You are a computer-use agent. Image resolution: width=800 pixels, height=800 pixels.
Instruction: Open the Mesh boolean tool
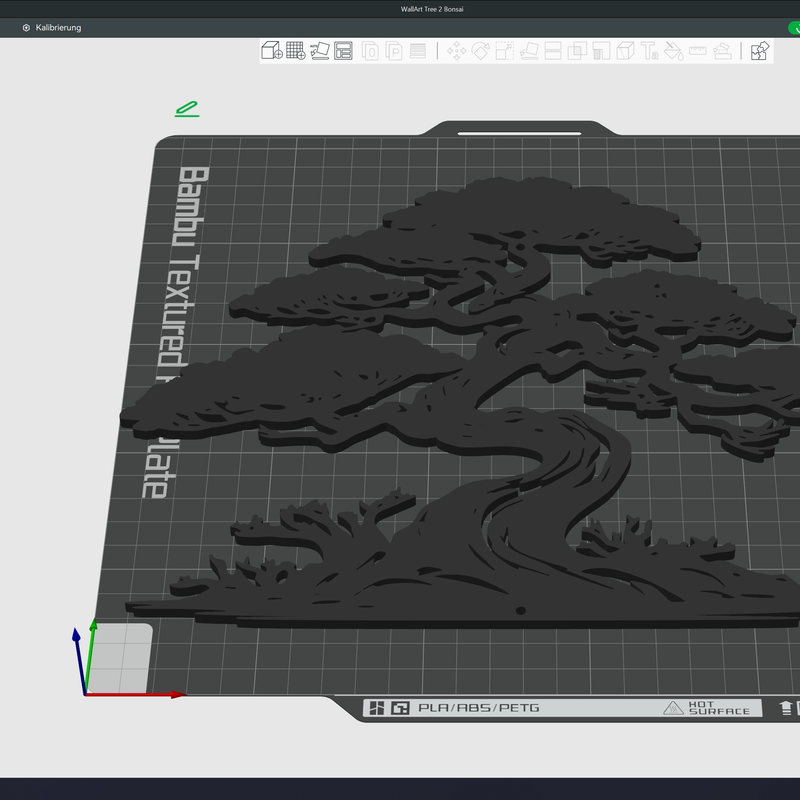(x=577, y=51)
